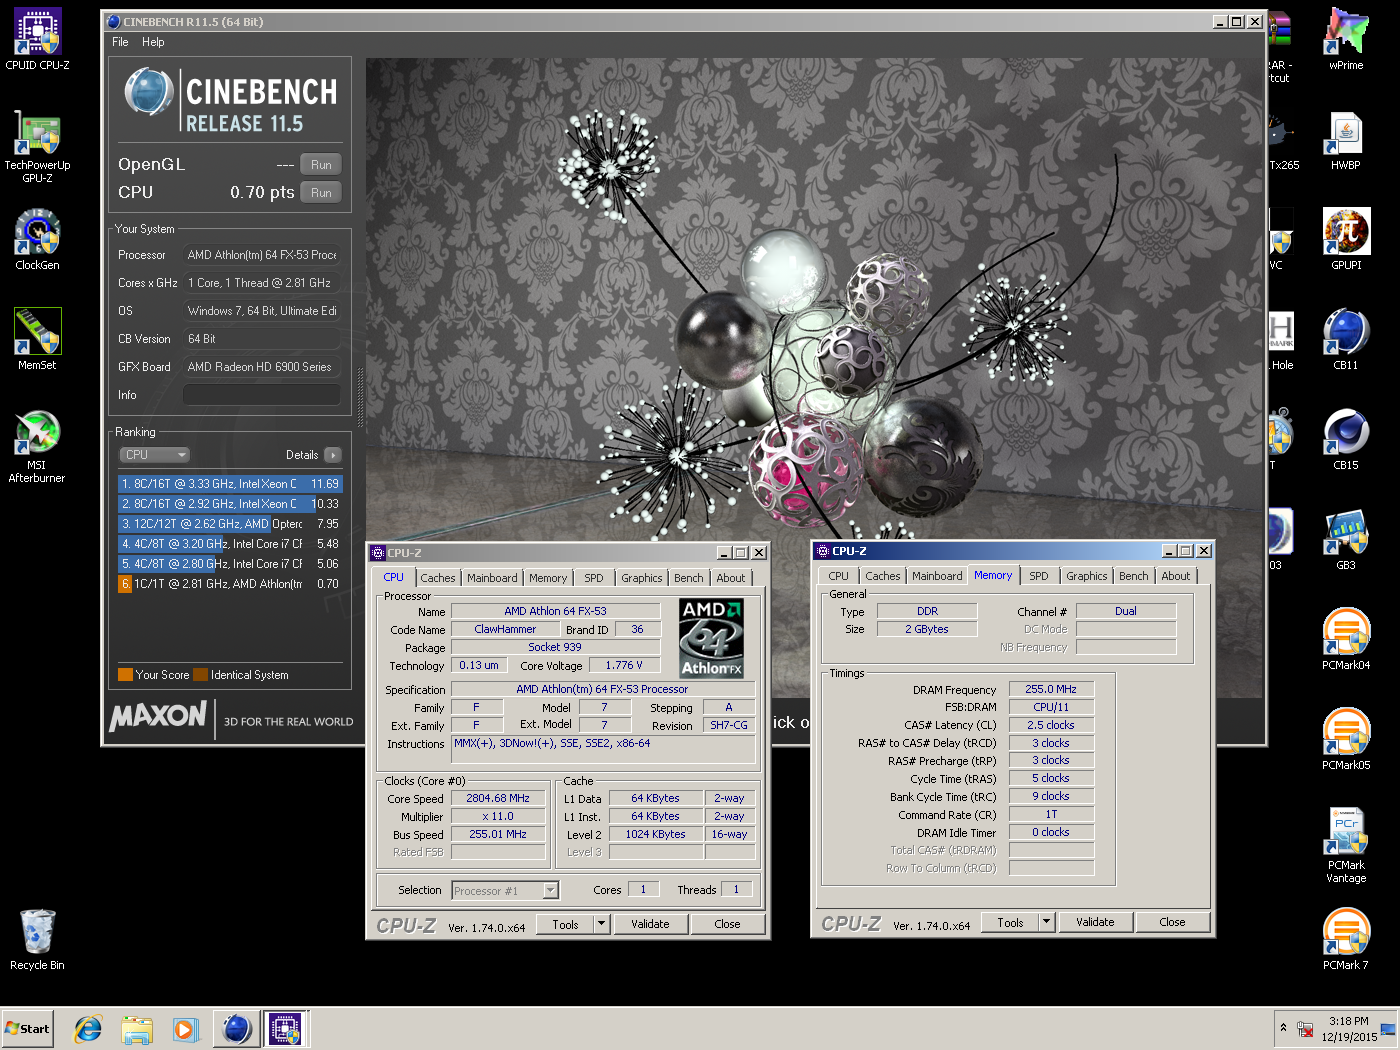Open PCMark05 desktop shortcut
Image resolution: width=1400 pixels, height=1050 pixels.
point(1346,740)
